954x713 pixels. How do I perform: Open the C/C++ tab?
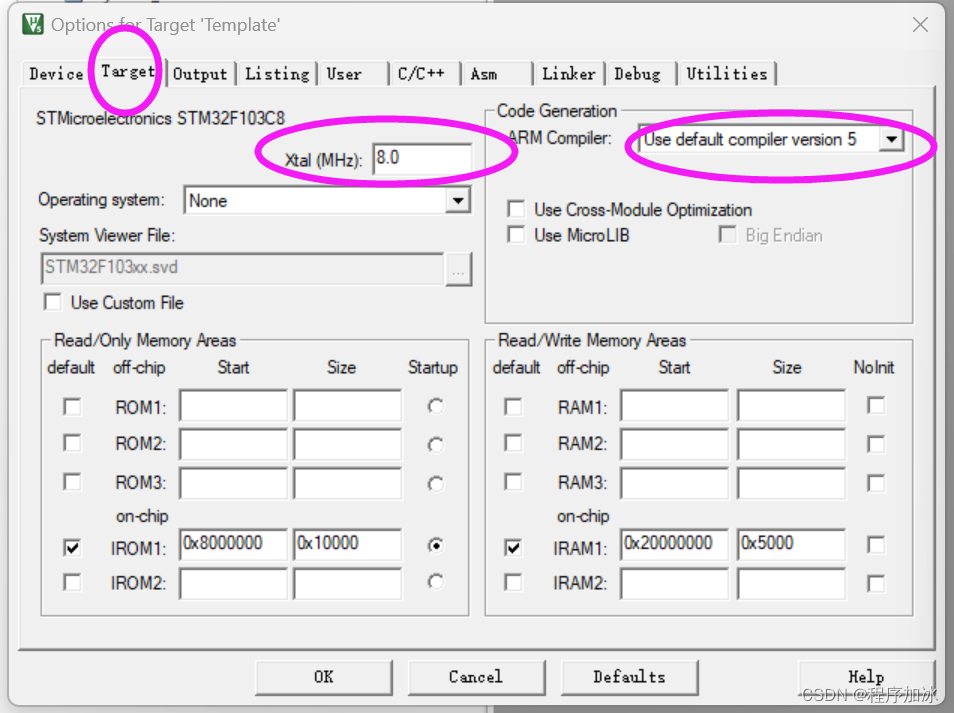(x=424, y=74)
